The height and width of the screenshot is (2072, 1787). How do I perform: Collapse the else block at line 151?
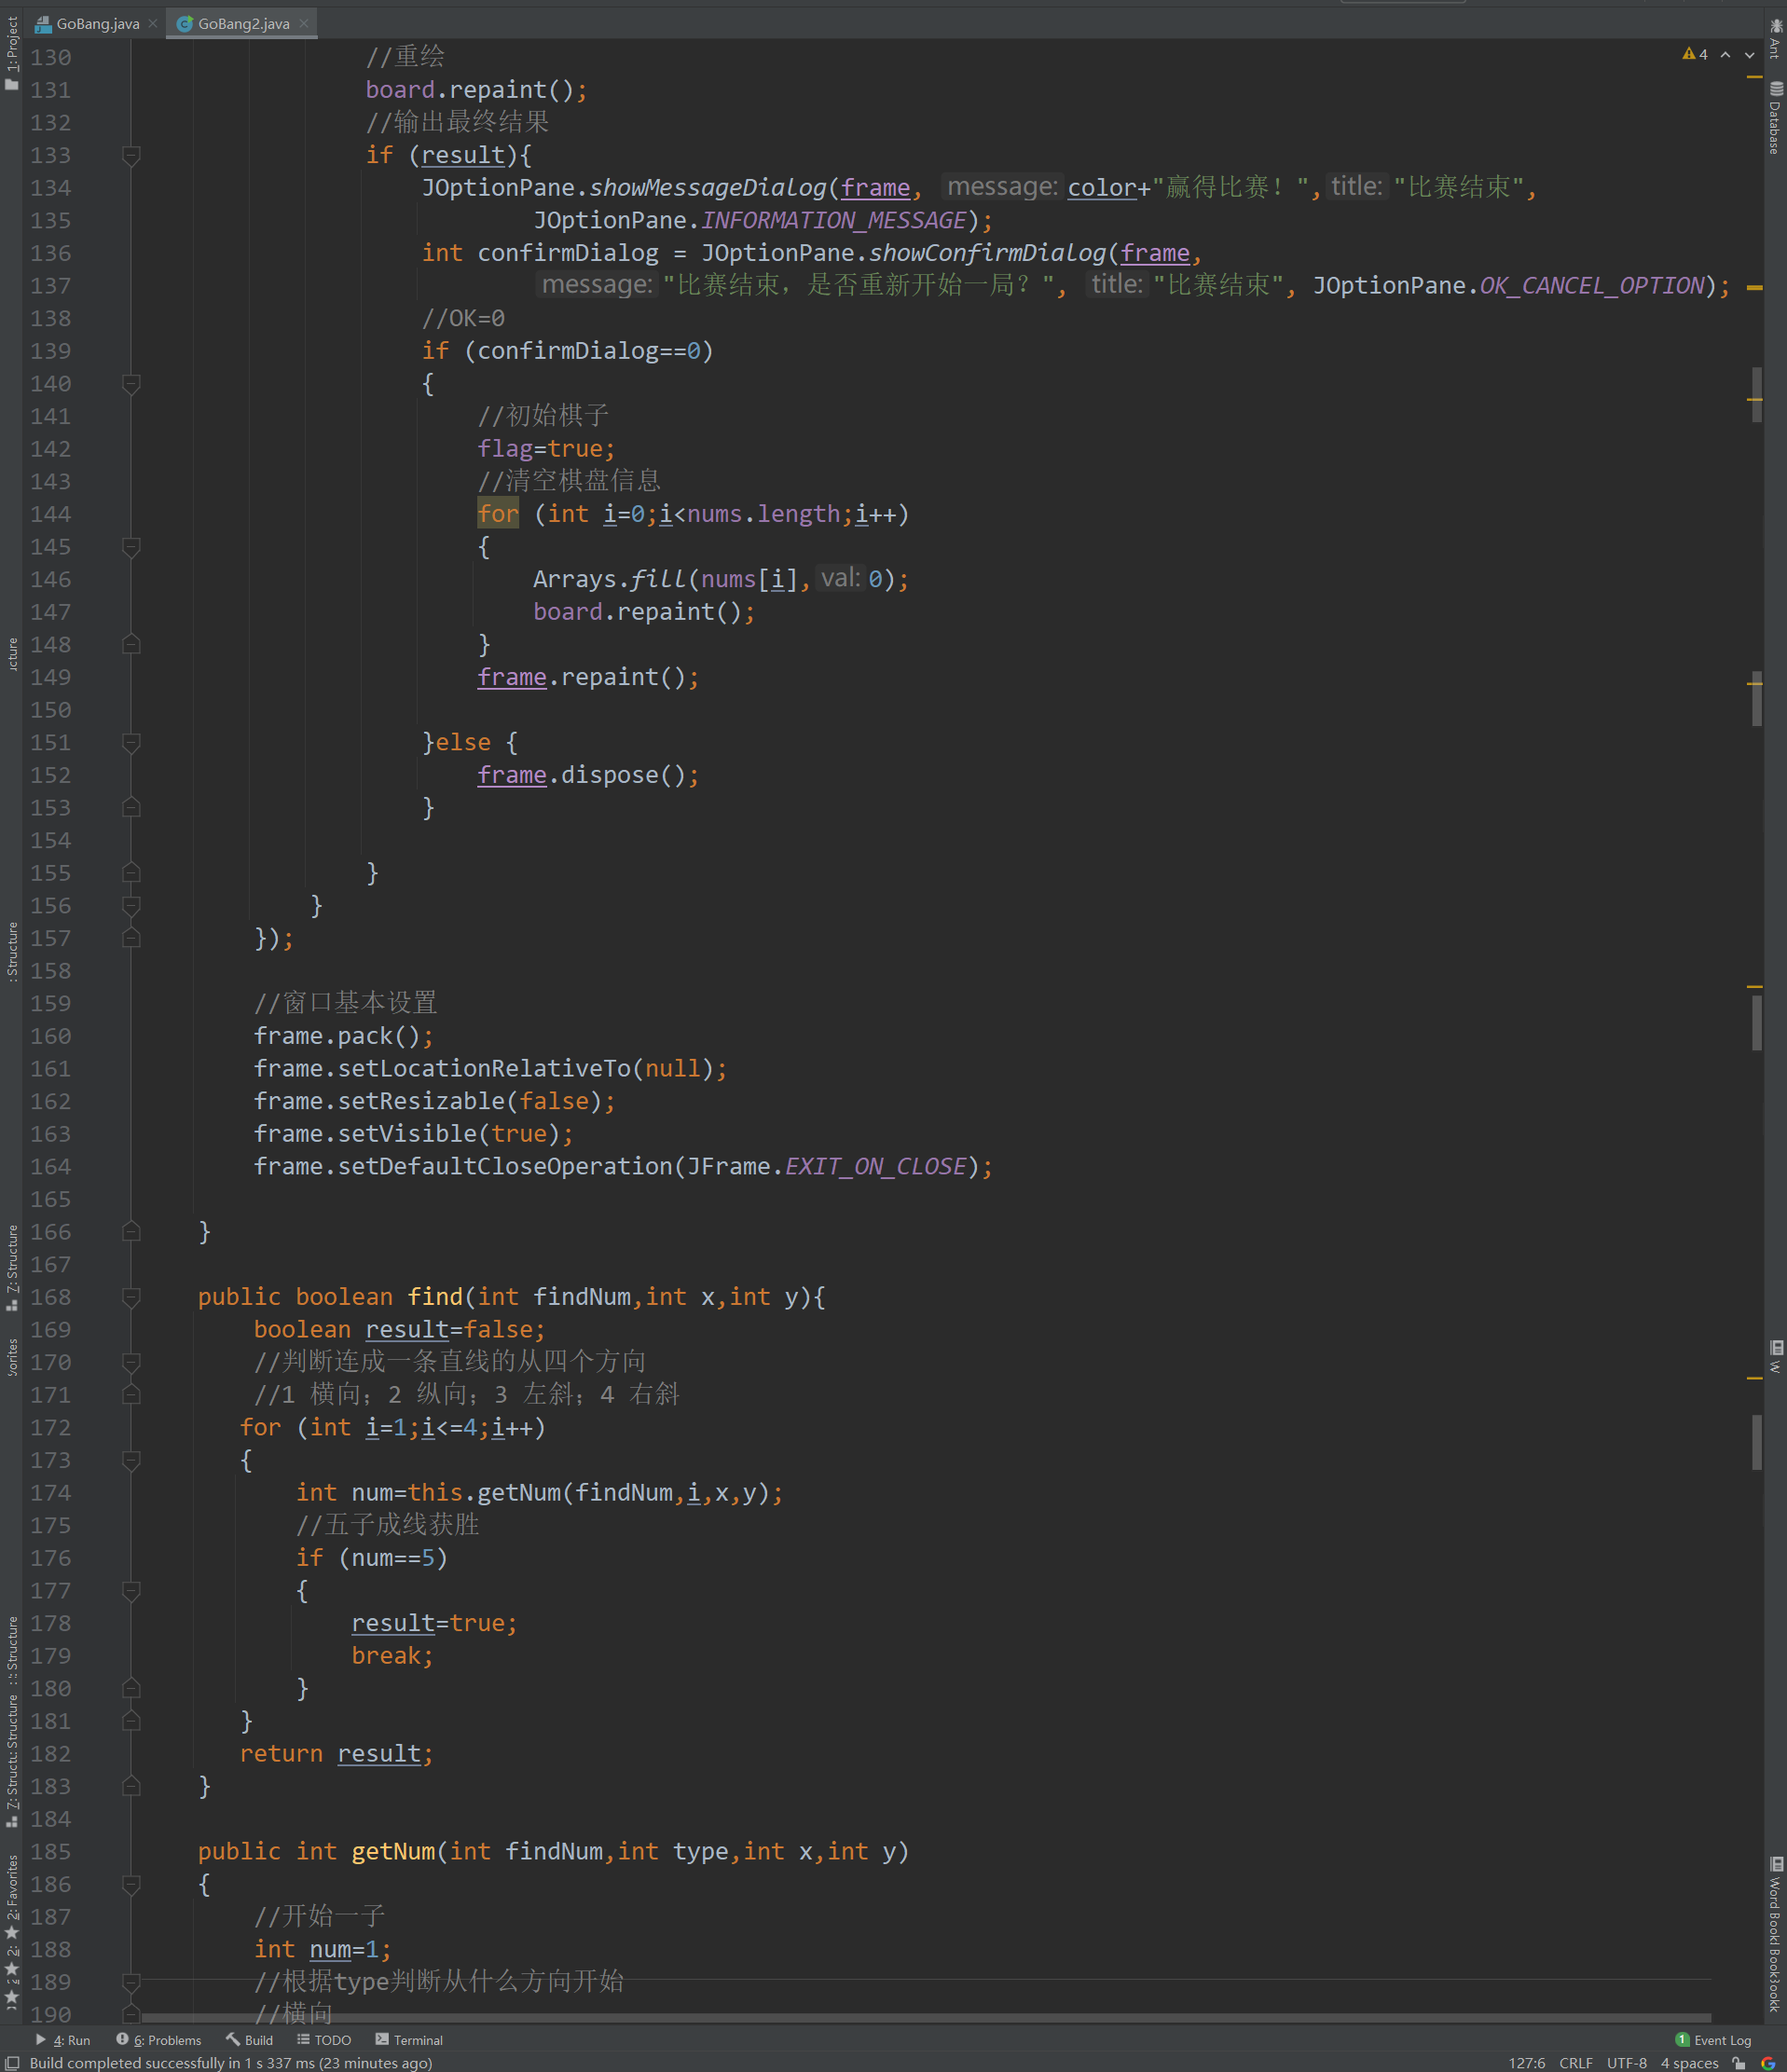point(131,743)
